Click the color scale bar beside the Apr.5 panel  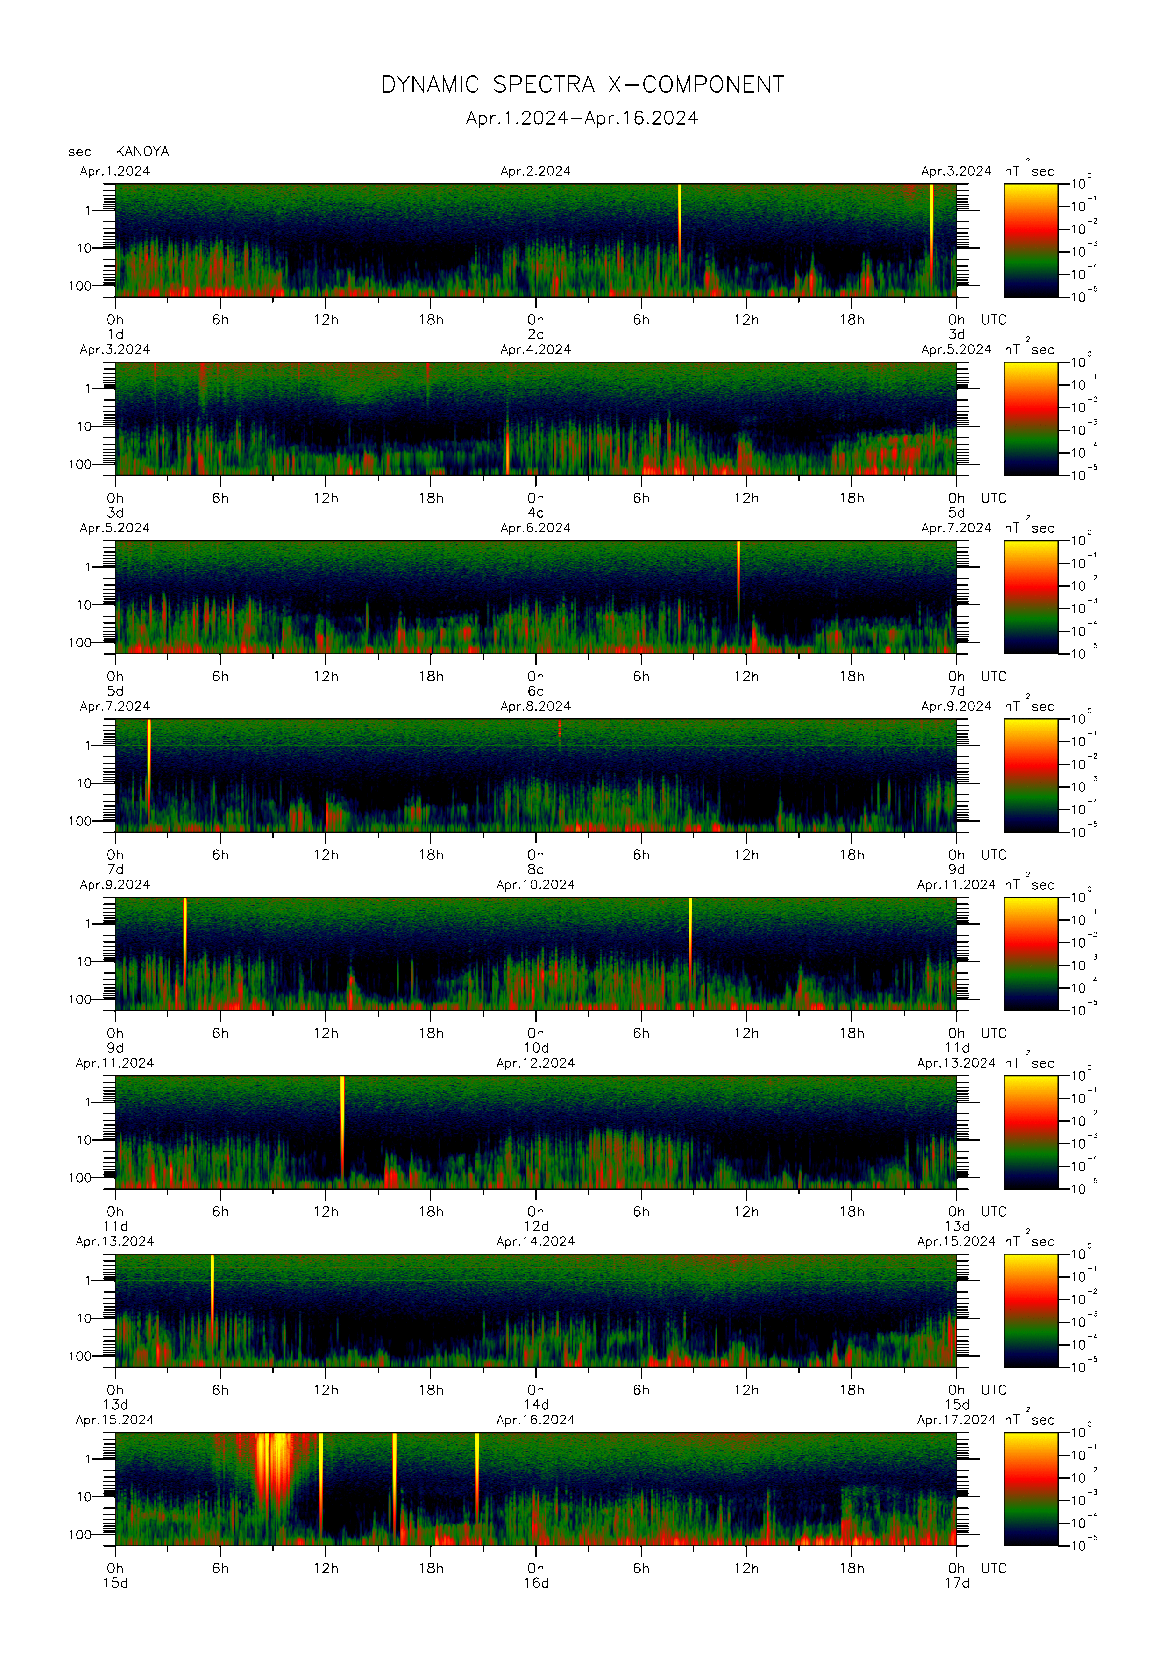[x=1031, y=597]
